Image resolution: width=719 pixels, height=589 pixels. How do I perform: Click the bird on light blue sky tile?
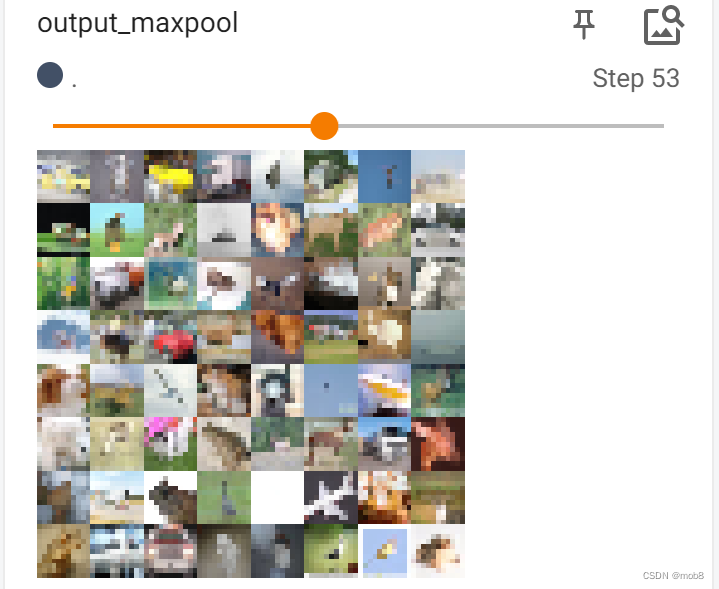(117, 230)
